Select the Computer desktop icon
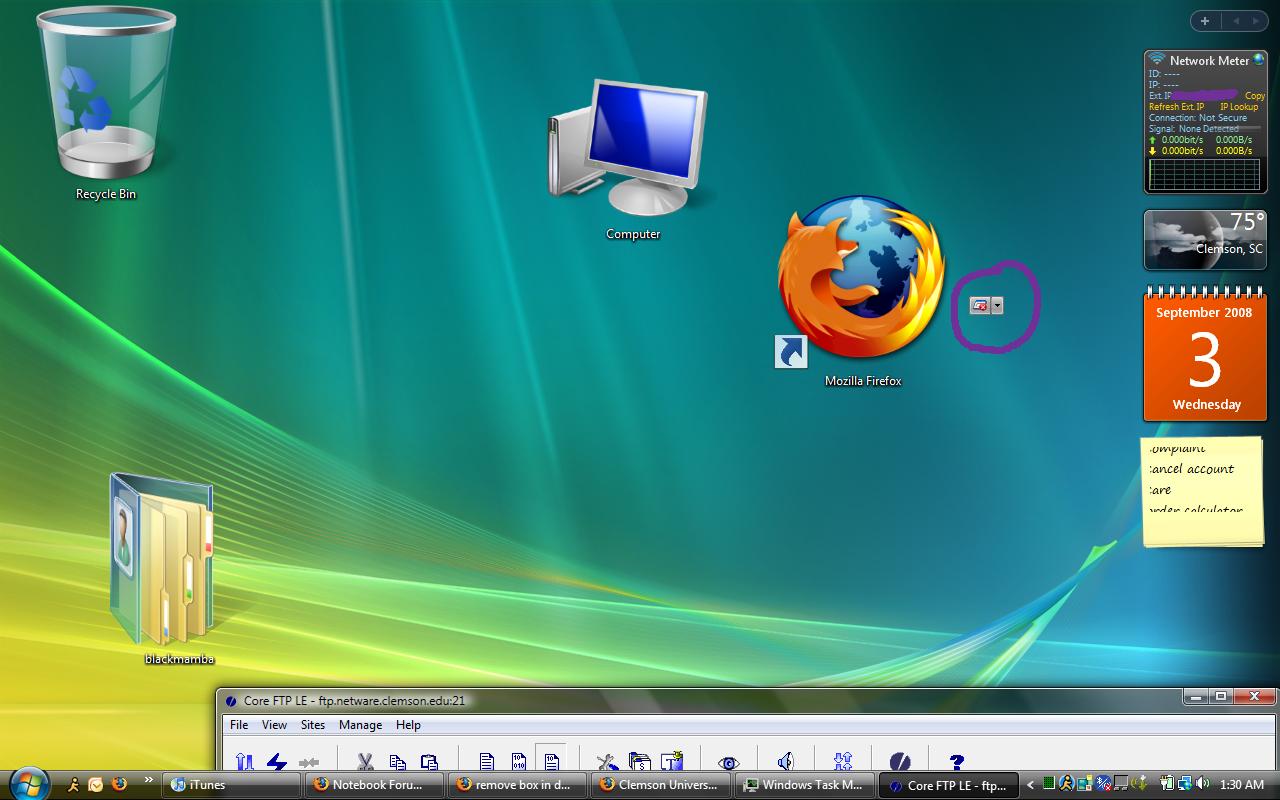Viewport: 1280px width, 800px height. pyautogui.click(x=632, y=160)
